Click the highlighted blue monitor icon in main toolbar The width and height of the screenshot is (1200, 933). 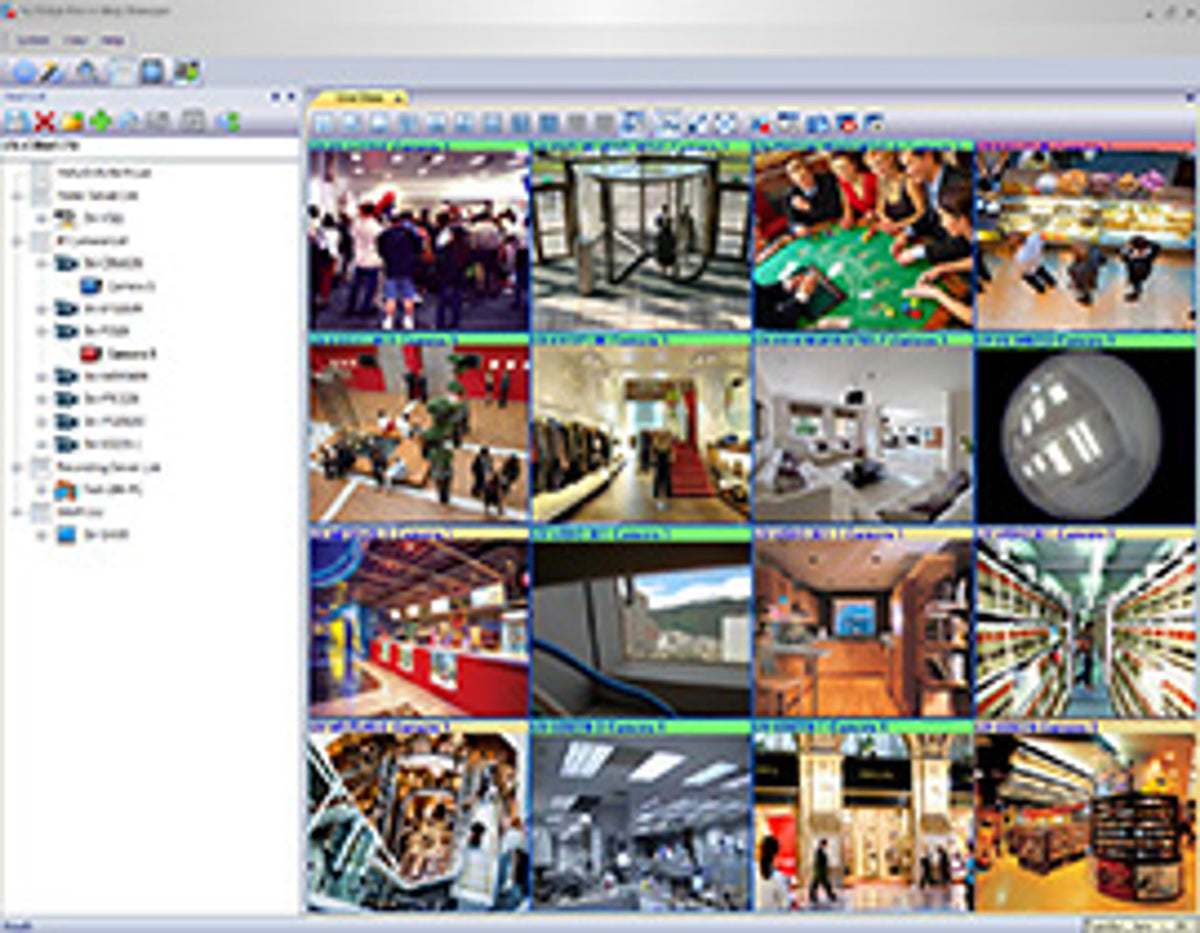click(152, 71)
